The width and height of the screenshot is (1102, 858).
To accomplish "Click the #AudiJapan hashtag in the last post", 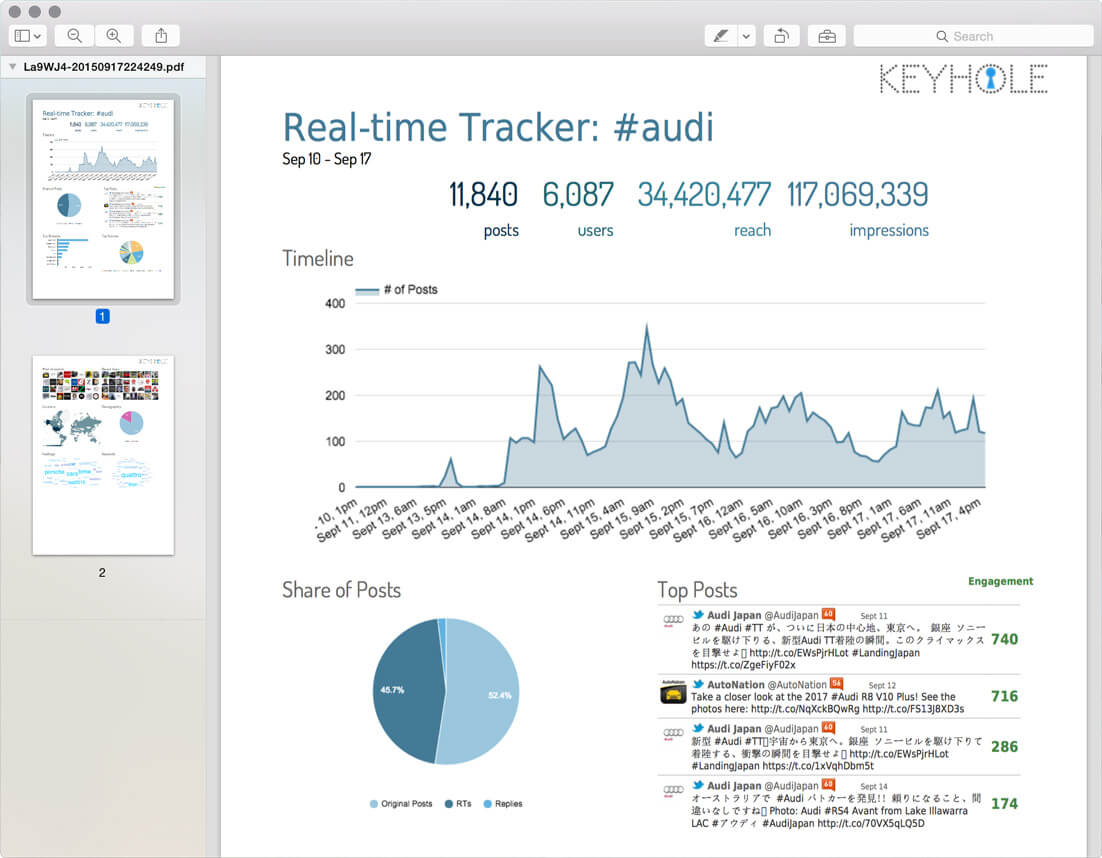I will coord(788,824).
